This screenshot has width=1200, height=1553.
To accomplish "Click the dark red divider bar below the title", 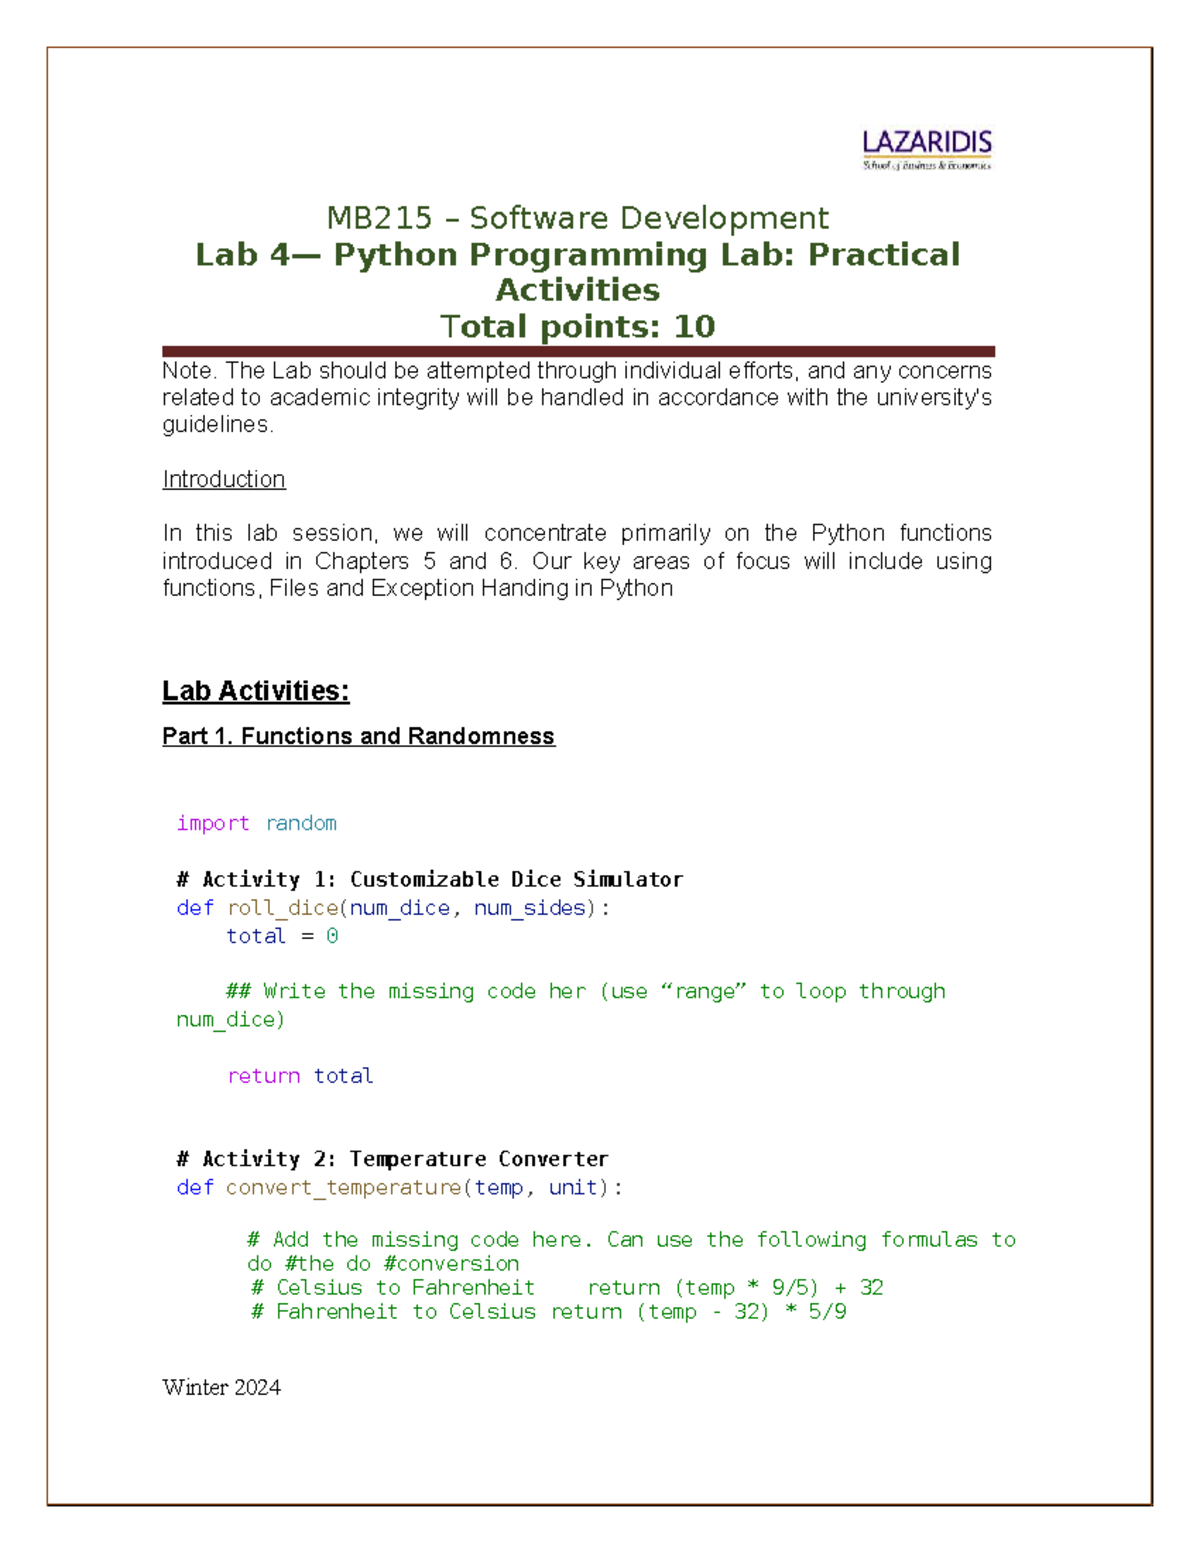I will (578, 348).
